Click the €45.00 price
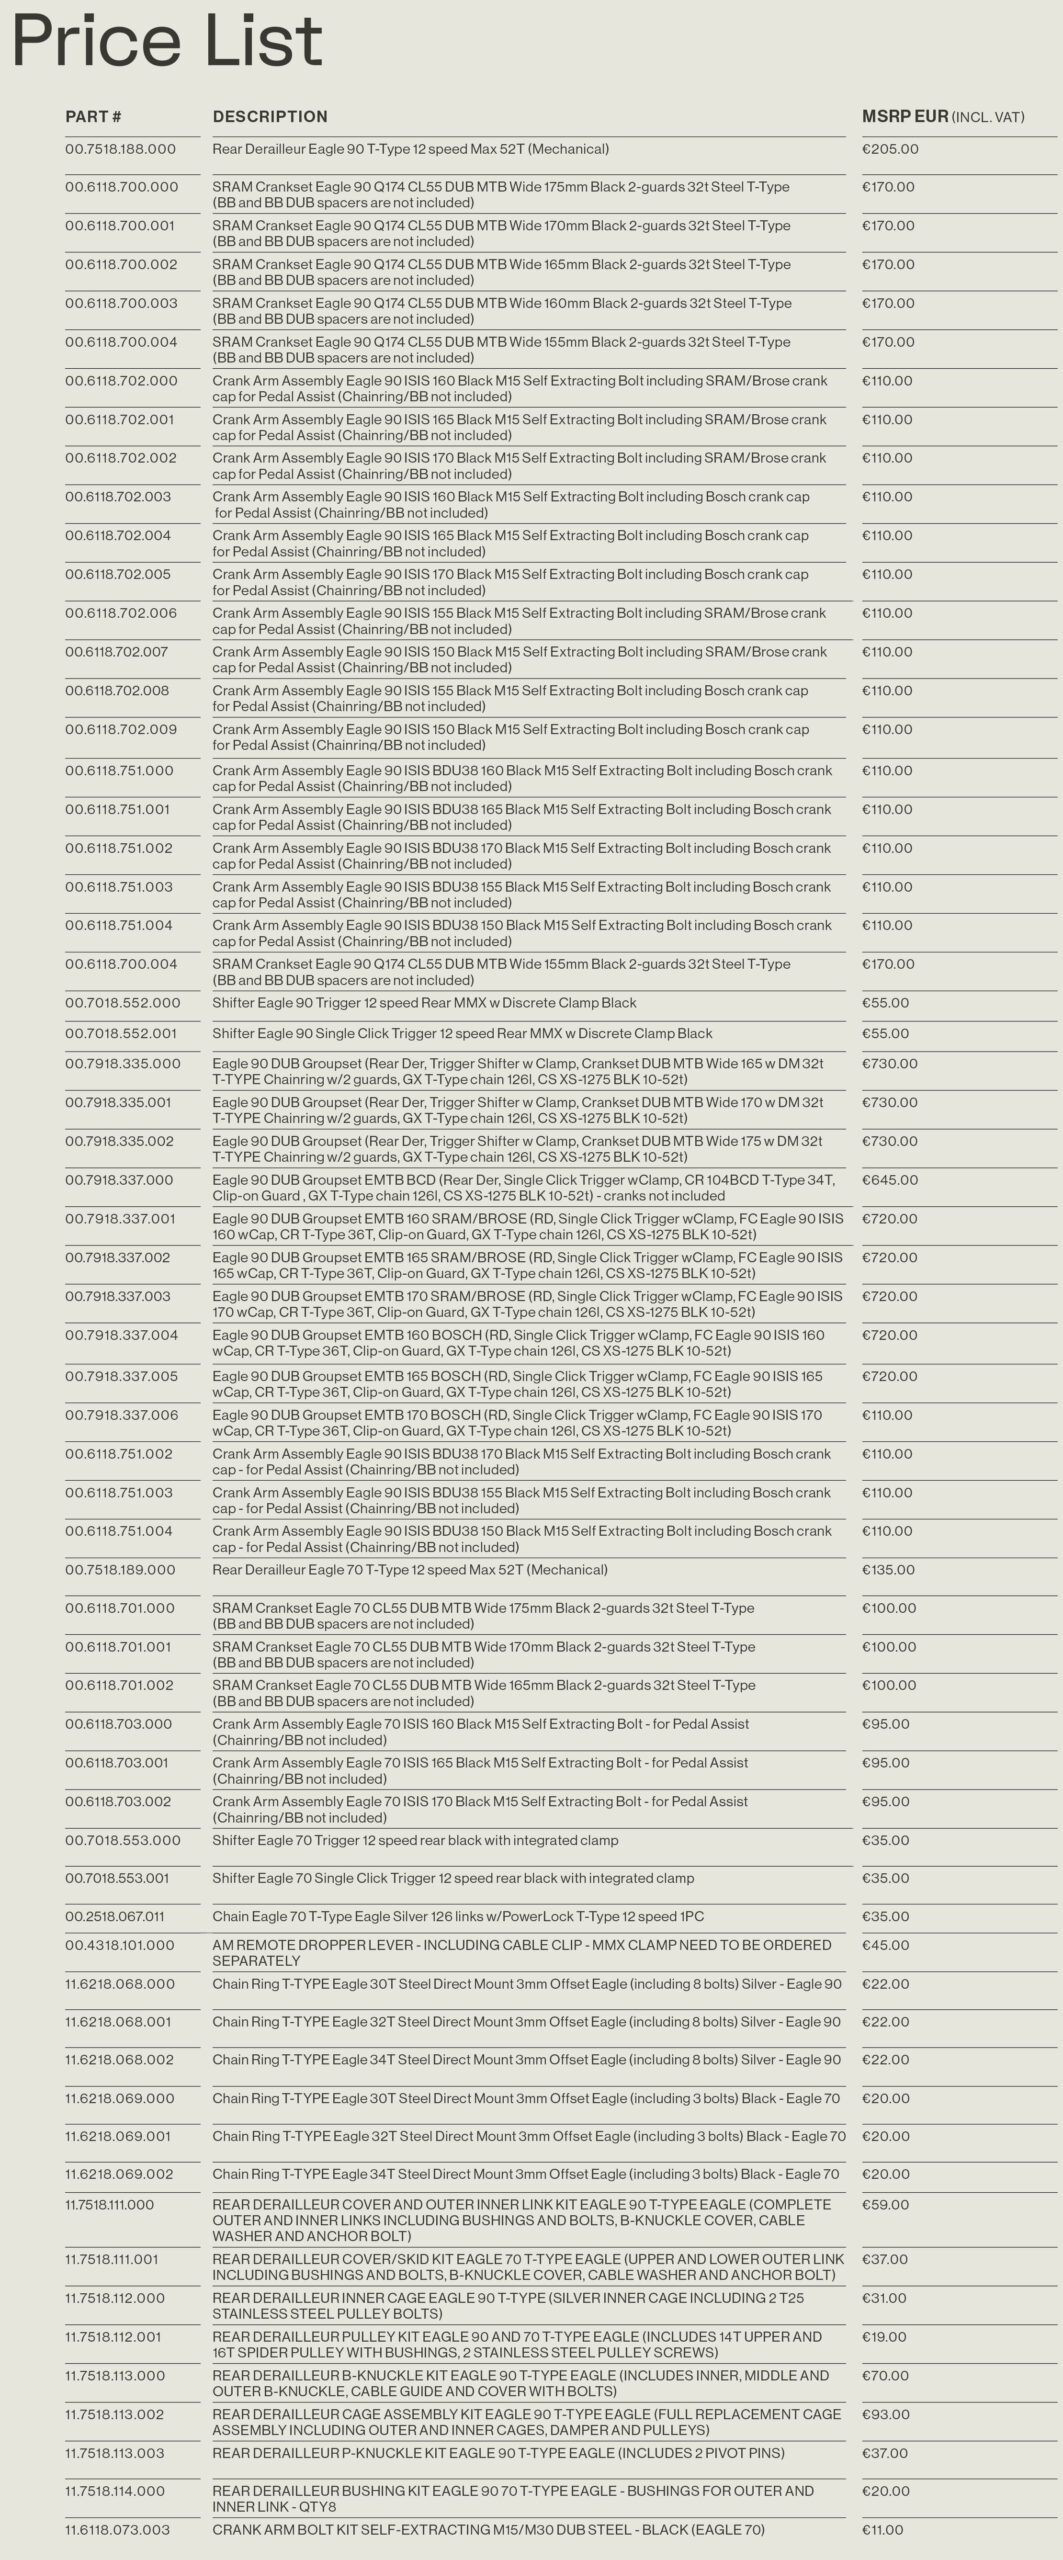 (x=886, y=1945)
